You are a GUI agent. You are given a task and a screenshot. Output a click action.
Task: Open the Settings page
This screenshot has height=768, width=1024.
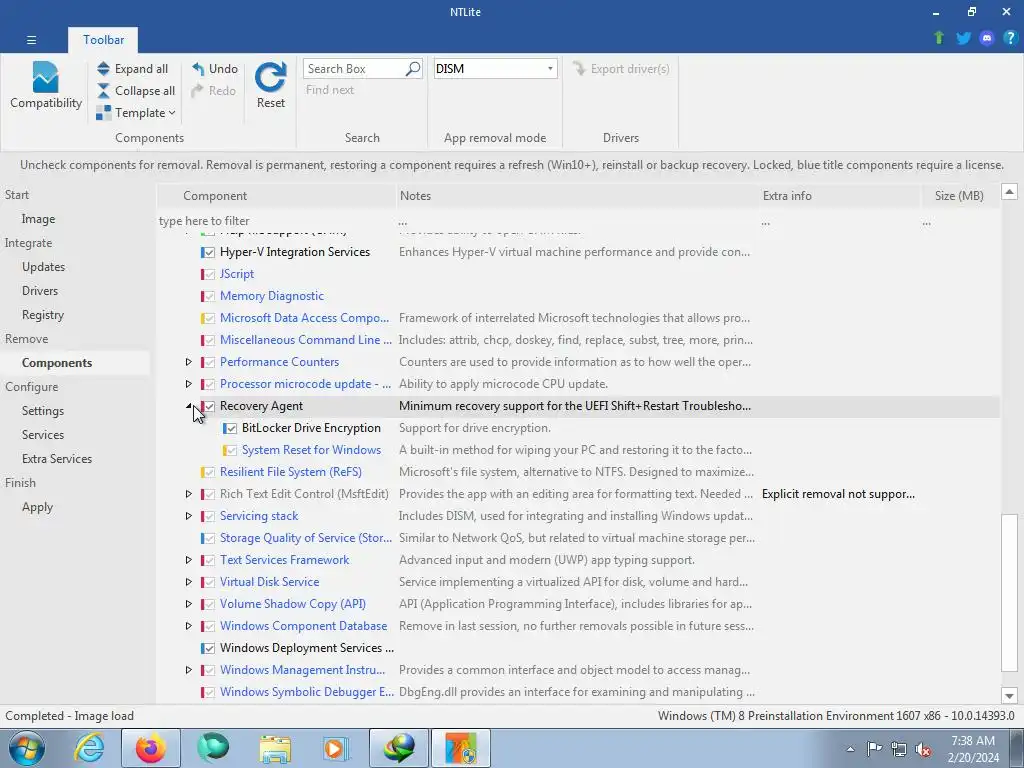[x=42, y=411]
